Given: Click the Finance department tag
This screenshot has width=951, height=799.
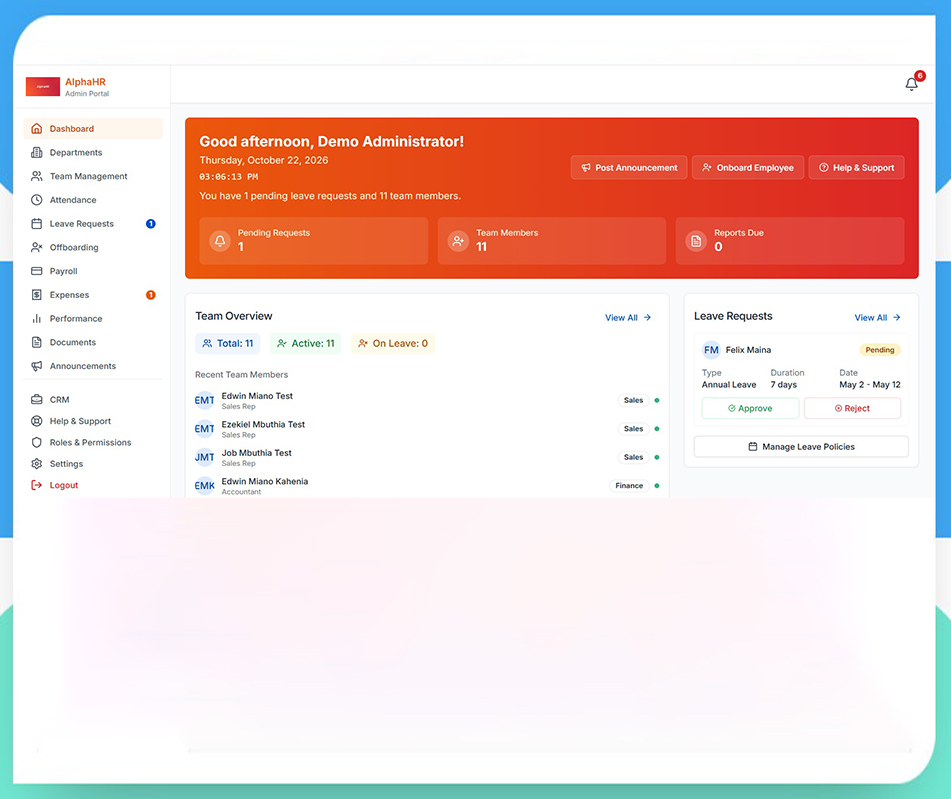Looking at the screenshot, I should tap(629, 485).
